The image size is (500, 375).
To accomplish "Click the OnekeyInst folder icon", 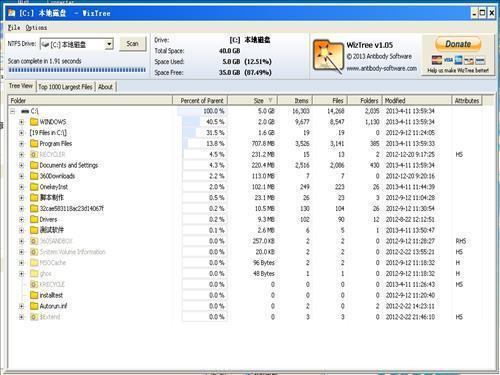I will [x=34, y=187].
